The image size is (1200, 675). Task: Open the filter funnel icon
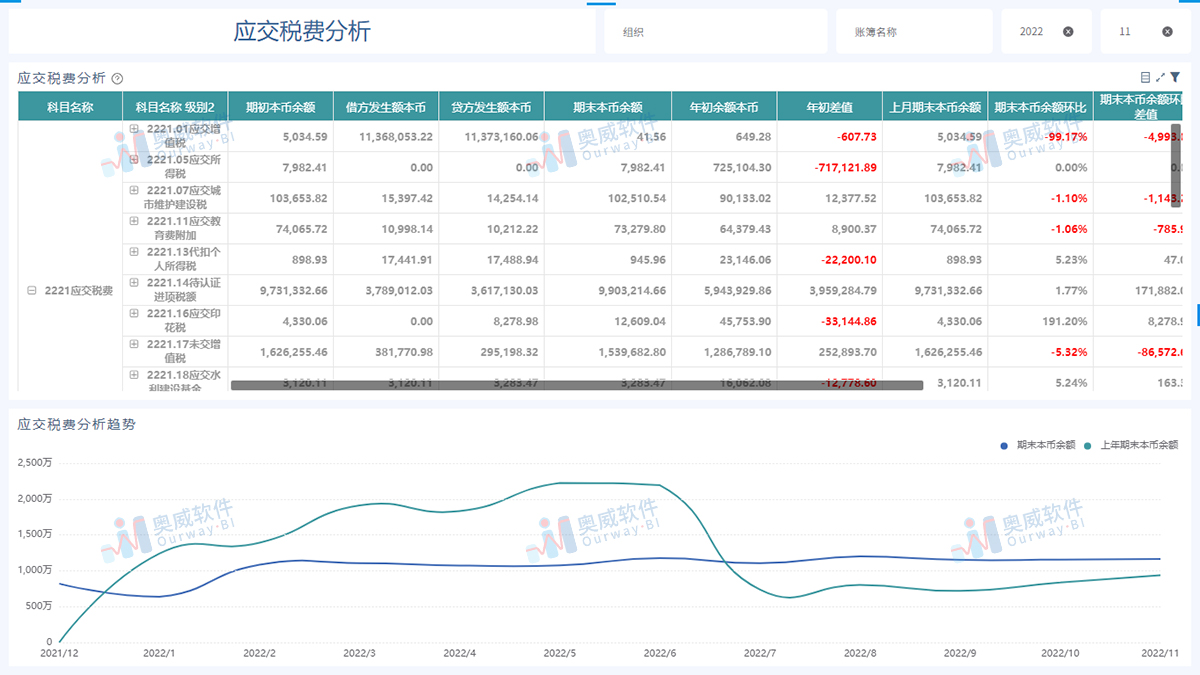point(1174,76)
